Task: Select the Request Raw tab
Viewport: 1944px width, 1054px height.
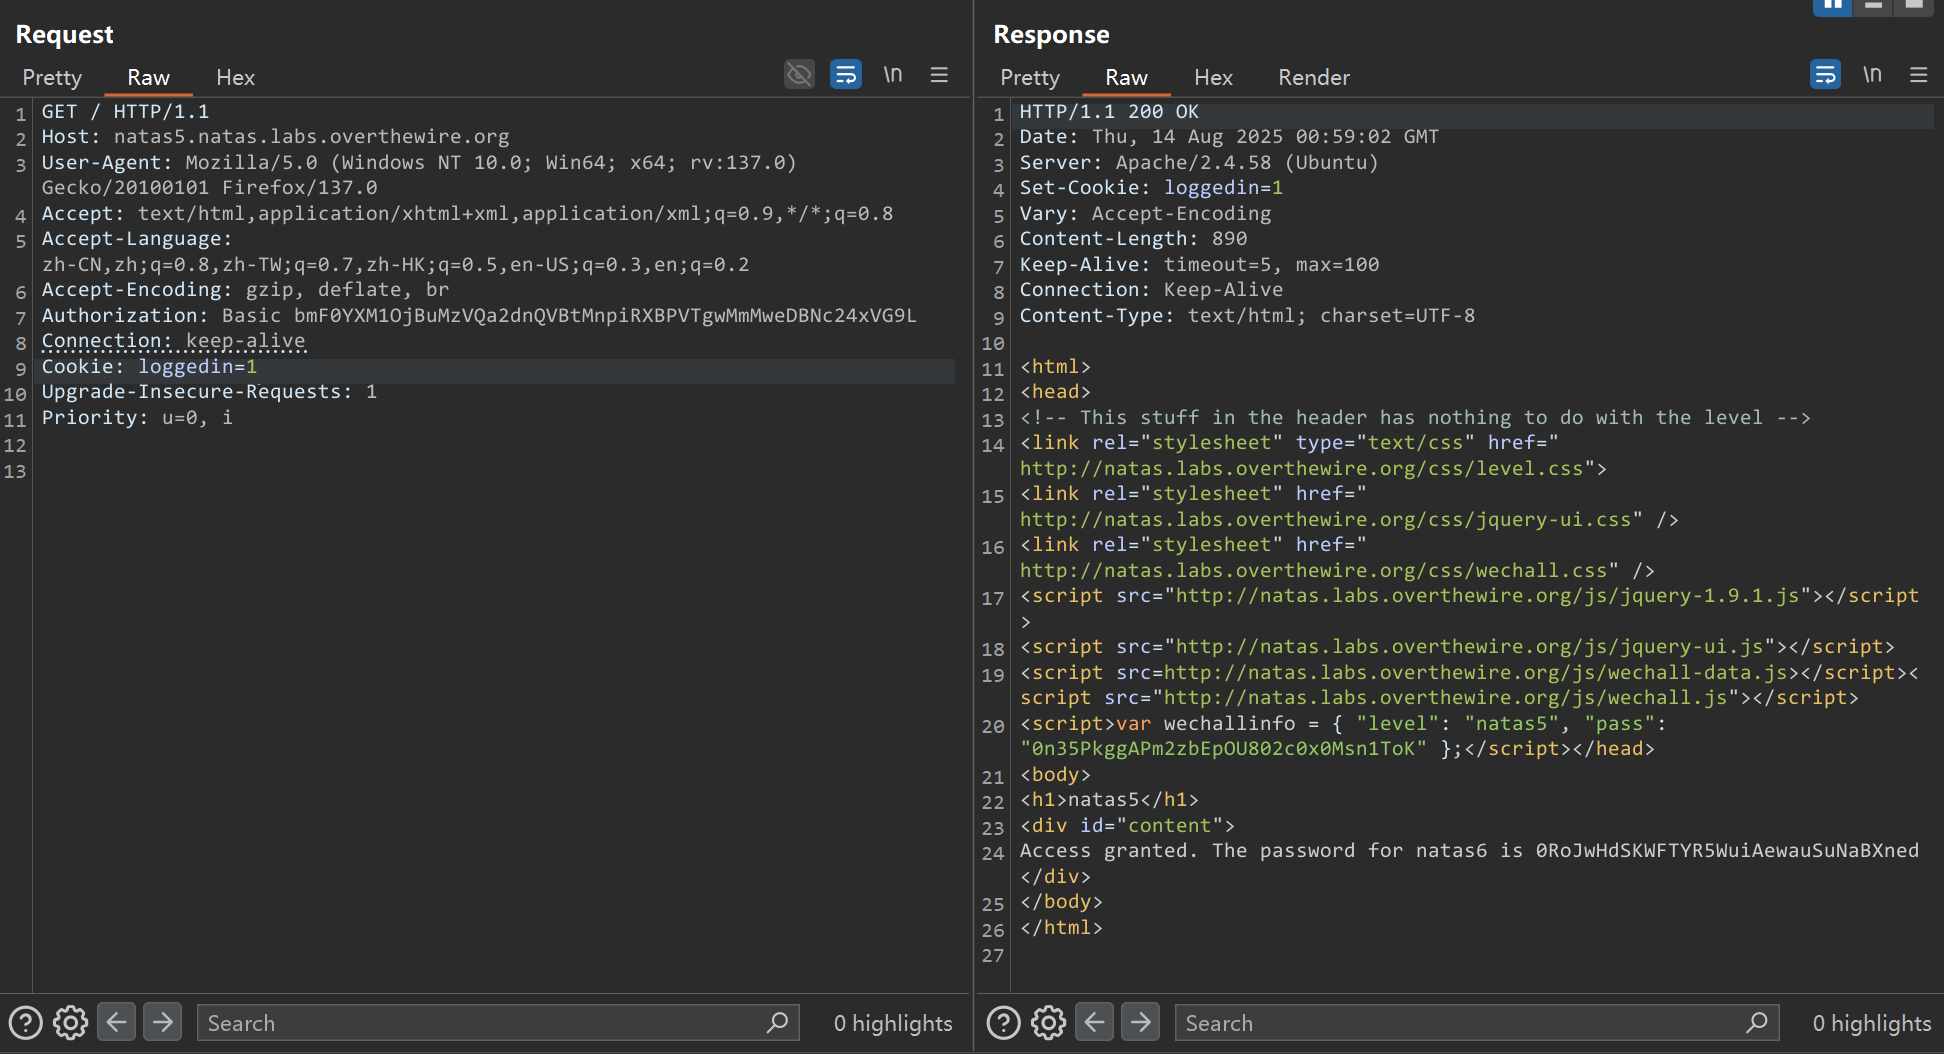Action: [148, 77]
